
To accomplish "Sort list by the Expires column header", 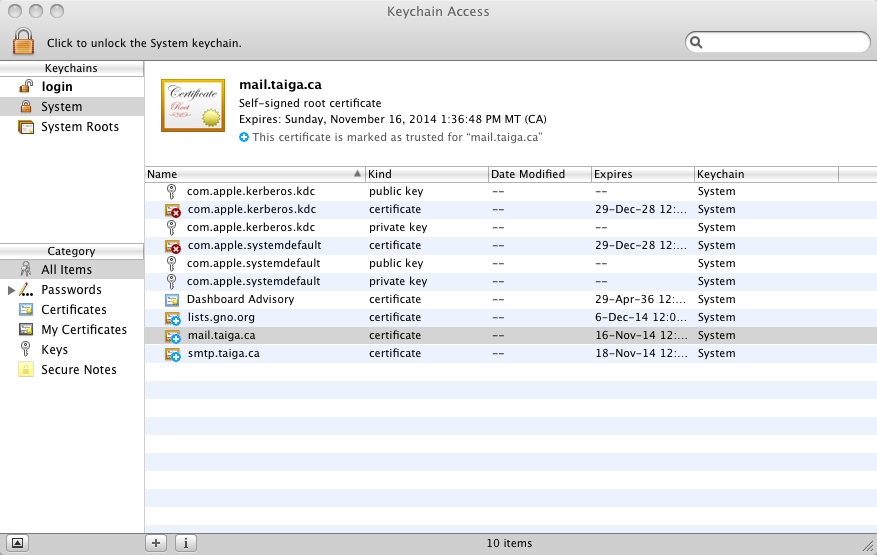I will tap(642, 174).
